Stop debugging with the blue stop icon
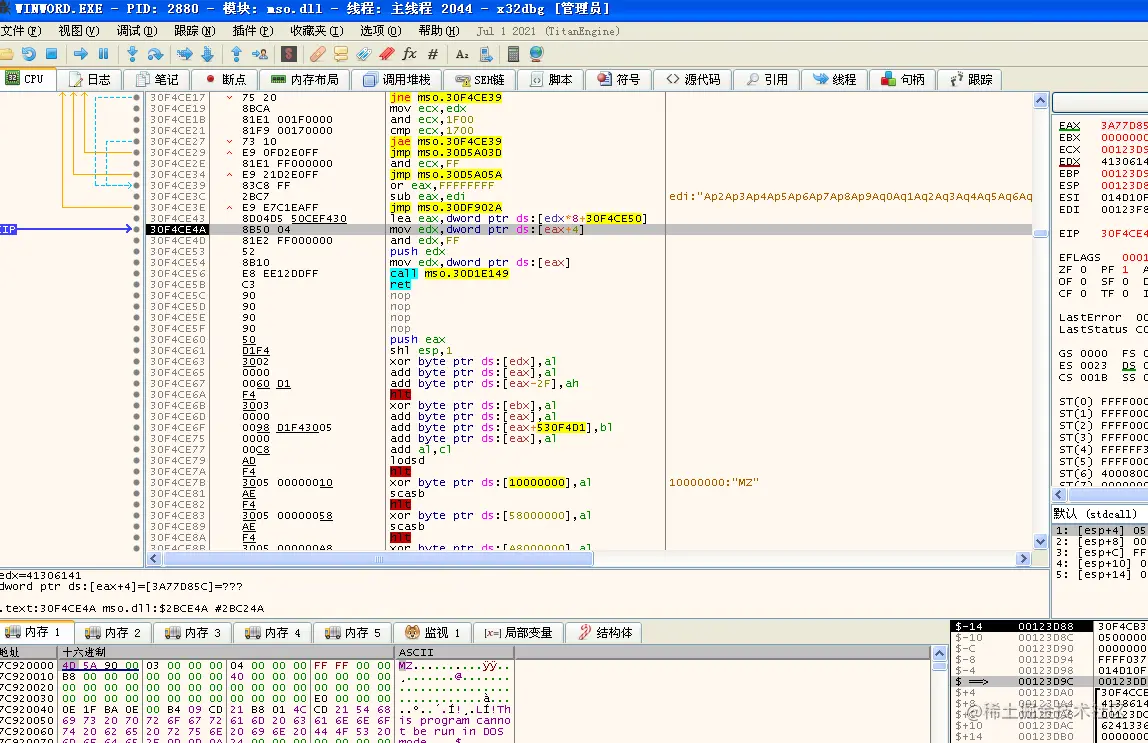The width and height of the screenshot is (1148, 743). tap(51, 53)
